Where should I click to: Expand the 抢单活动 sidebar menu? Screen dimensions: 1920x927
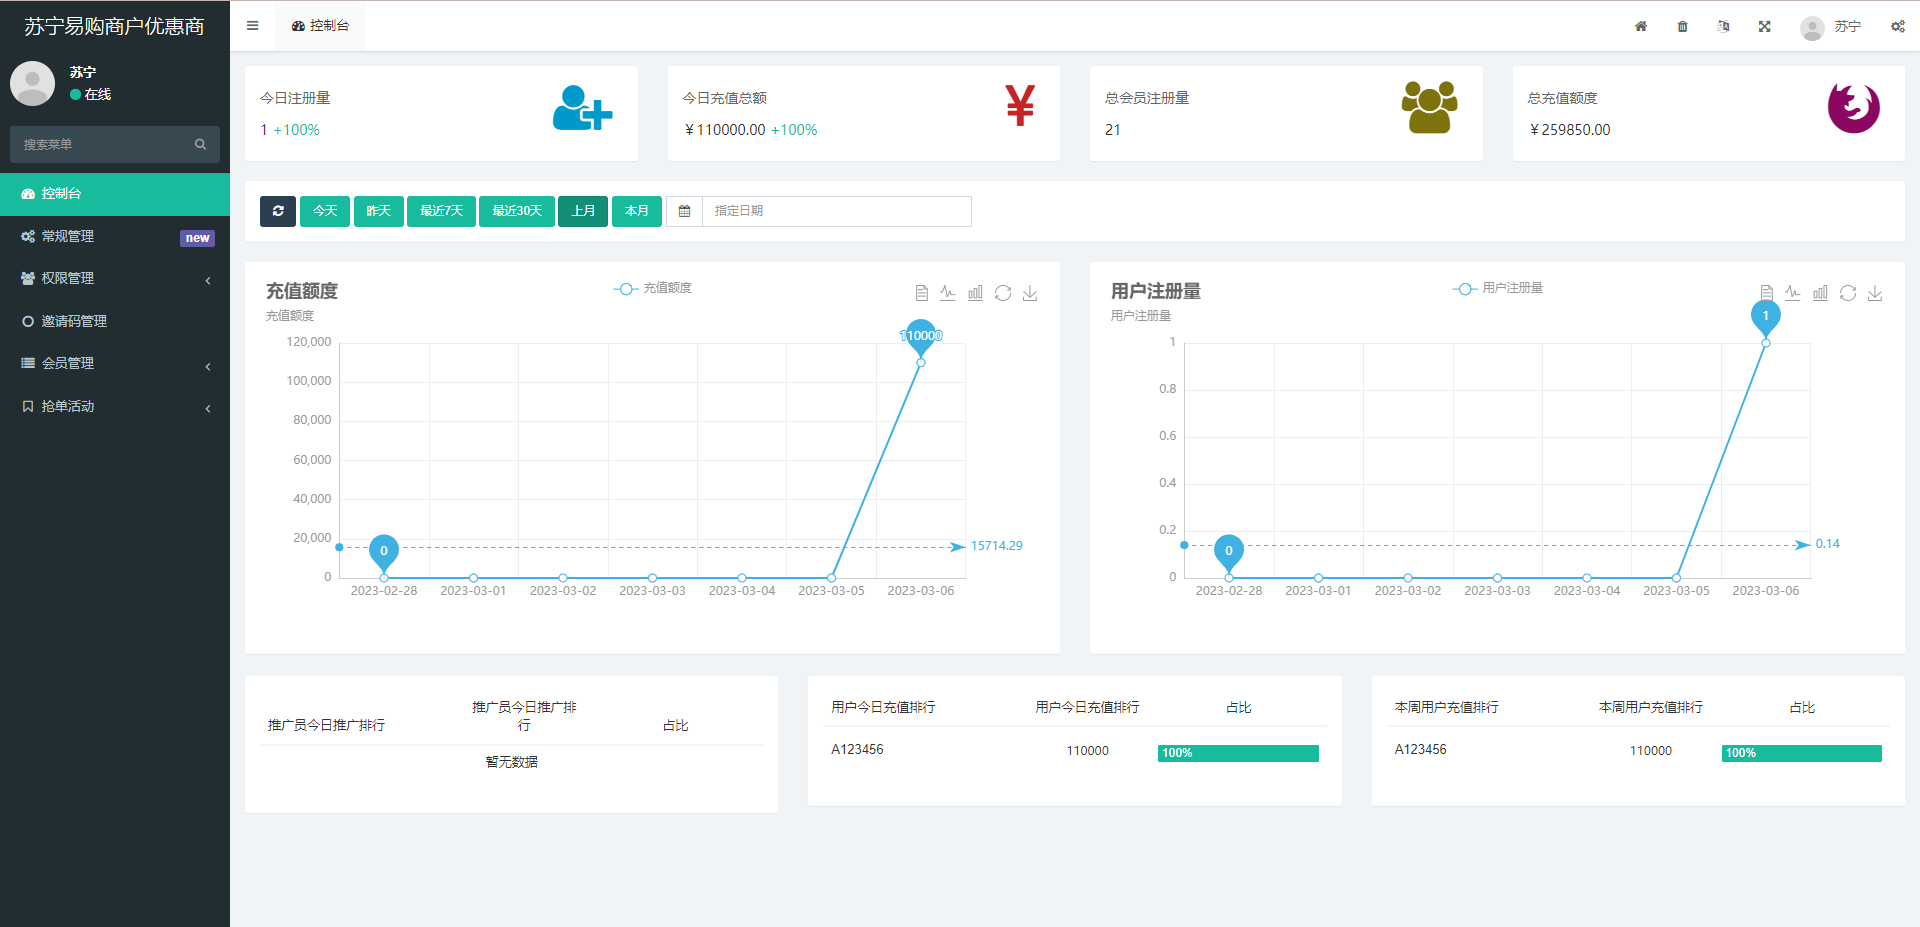click(115, 407)
